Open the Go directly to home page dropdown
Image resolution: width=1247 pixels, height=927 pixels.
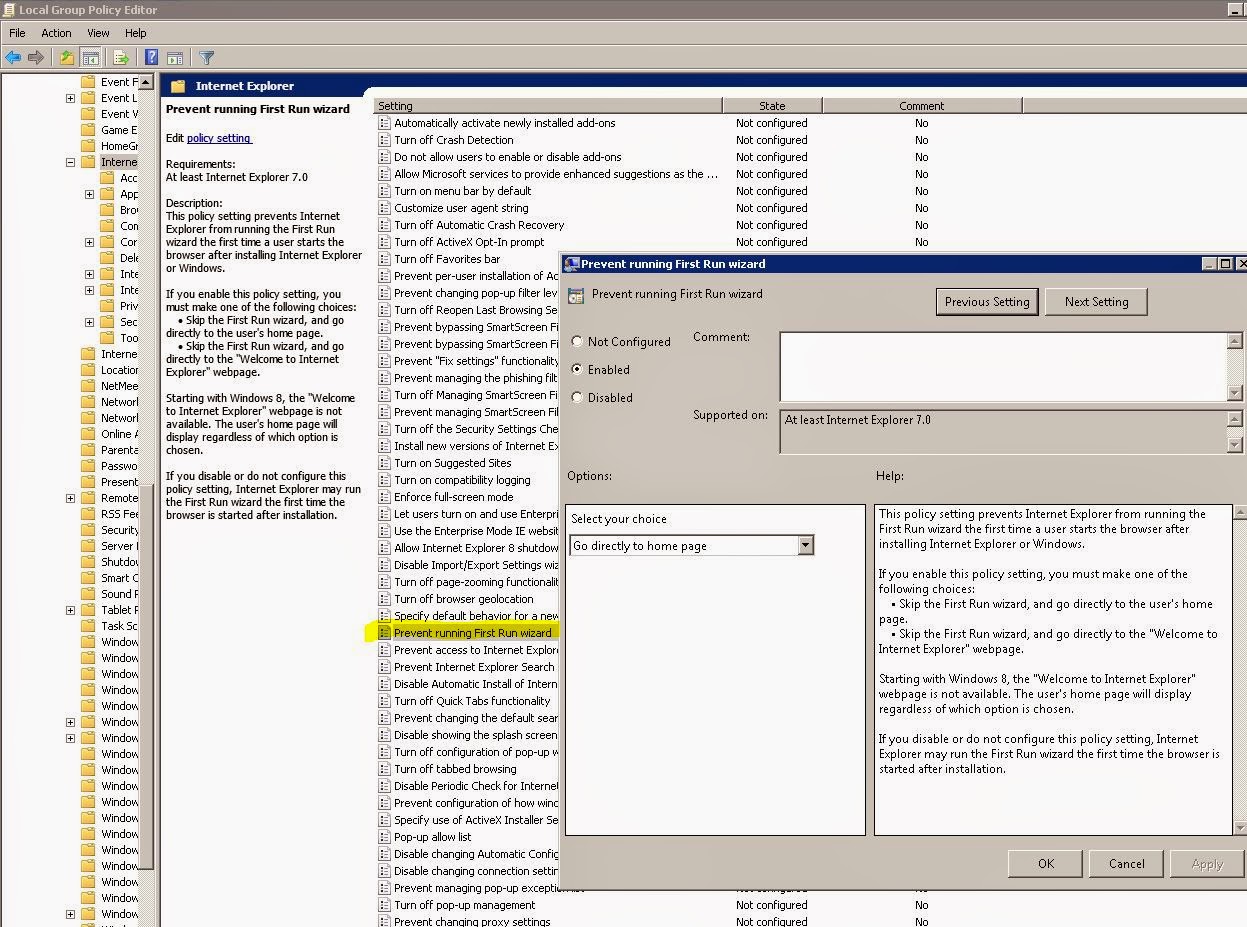point(805,546)
